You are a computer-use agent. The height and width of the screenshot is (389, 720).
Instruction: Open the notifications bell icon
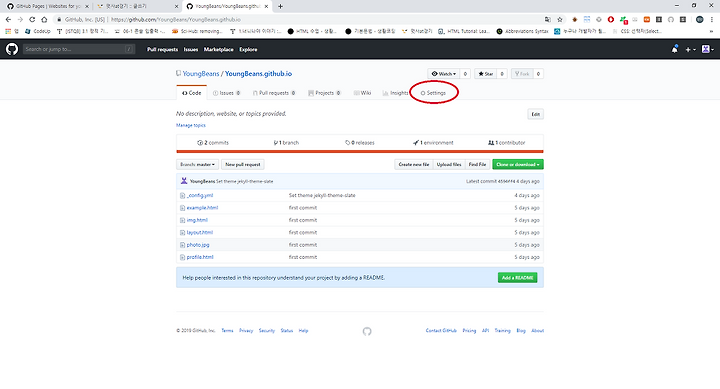674,49
